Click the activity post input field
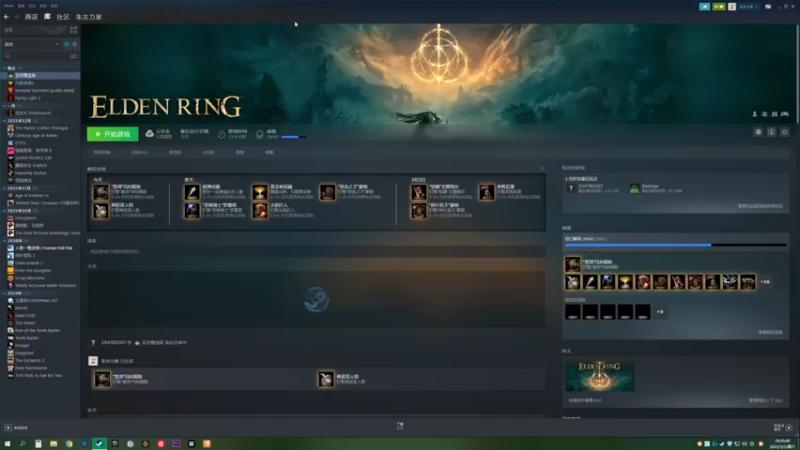This screenshot has height=450, width=800. (x=316, y=252)
